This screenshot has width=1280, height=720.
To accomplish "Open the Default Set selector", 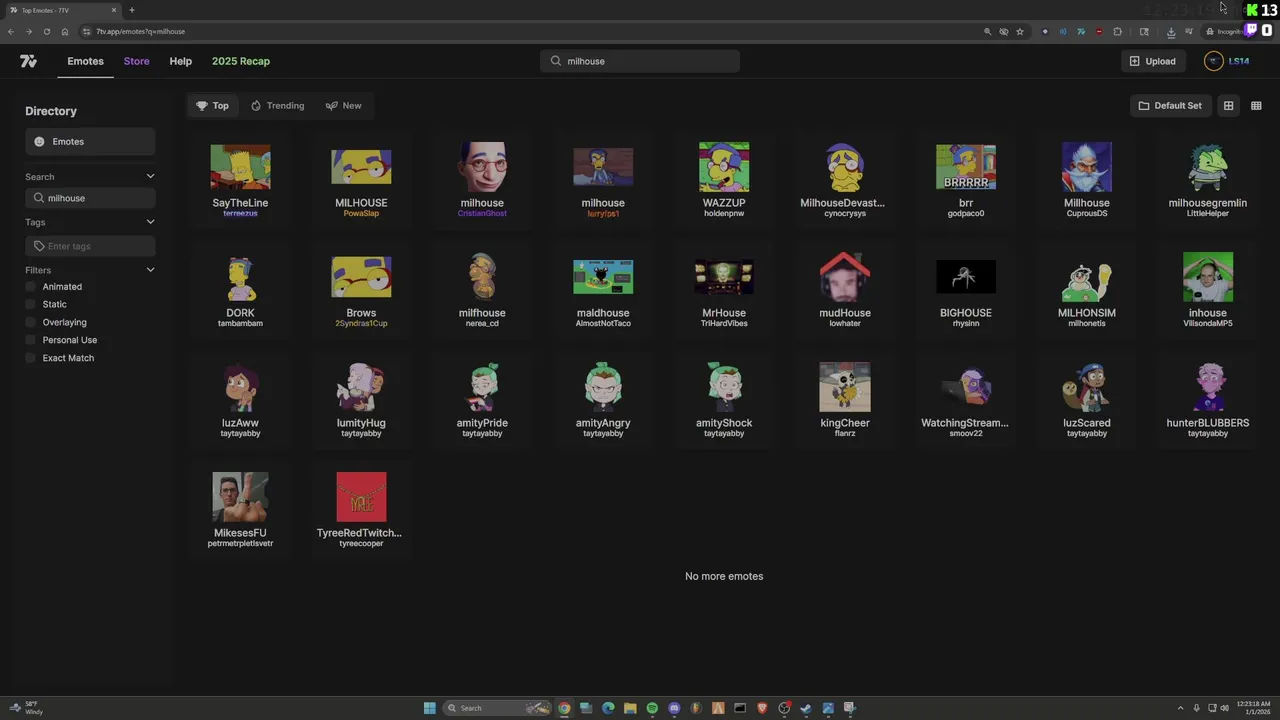I will pyautogui.click(x=1170, y=105).
